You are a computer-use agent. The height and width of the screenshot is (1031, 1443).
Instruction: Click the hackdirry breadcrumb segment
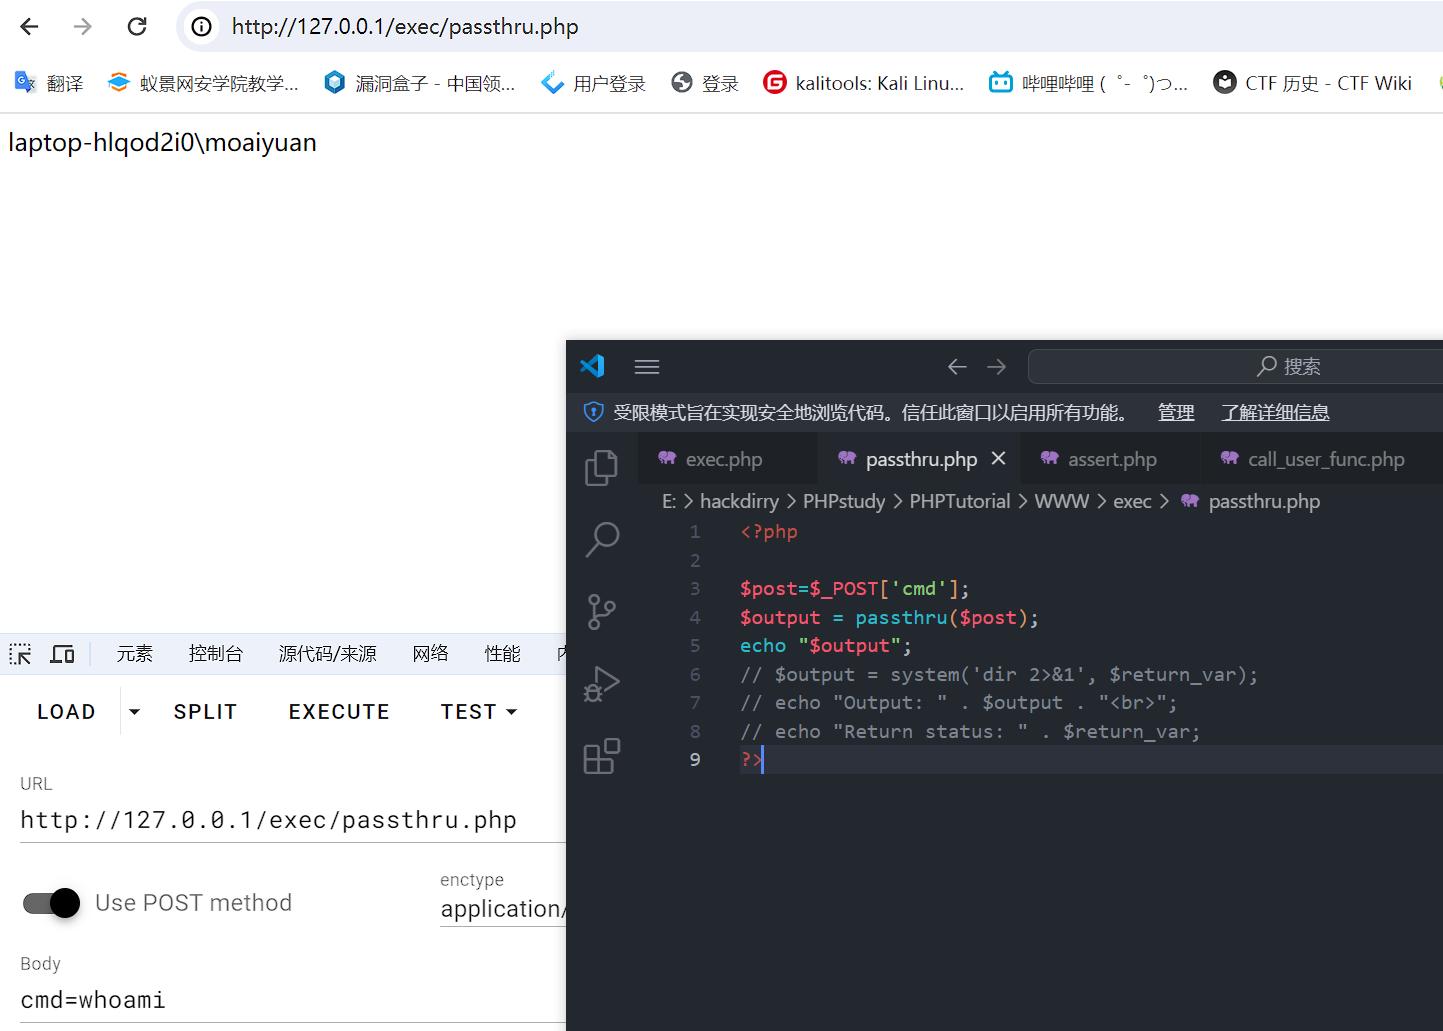coord(739,501)
